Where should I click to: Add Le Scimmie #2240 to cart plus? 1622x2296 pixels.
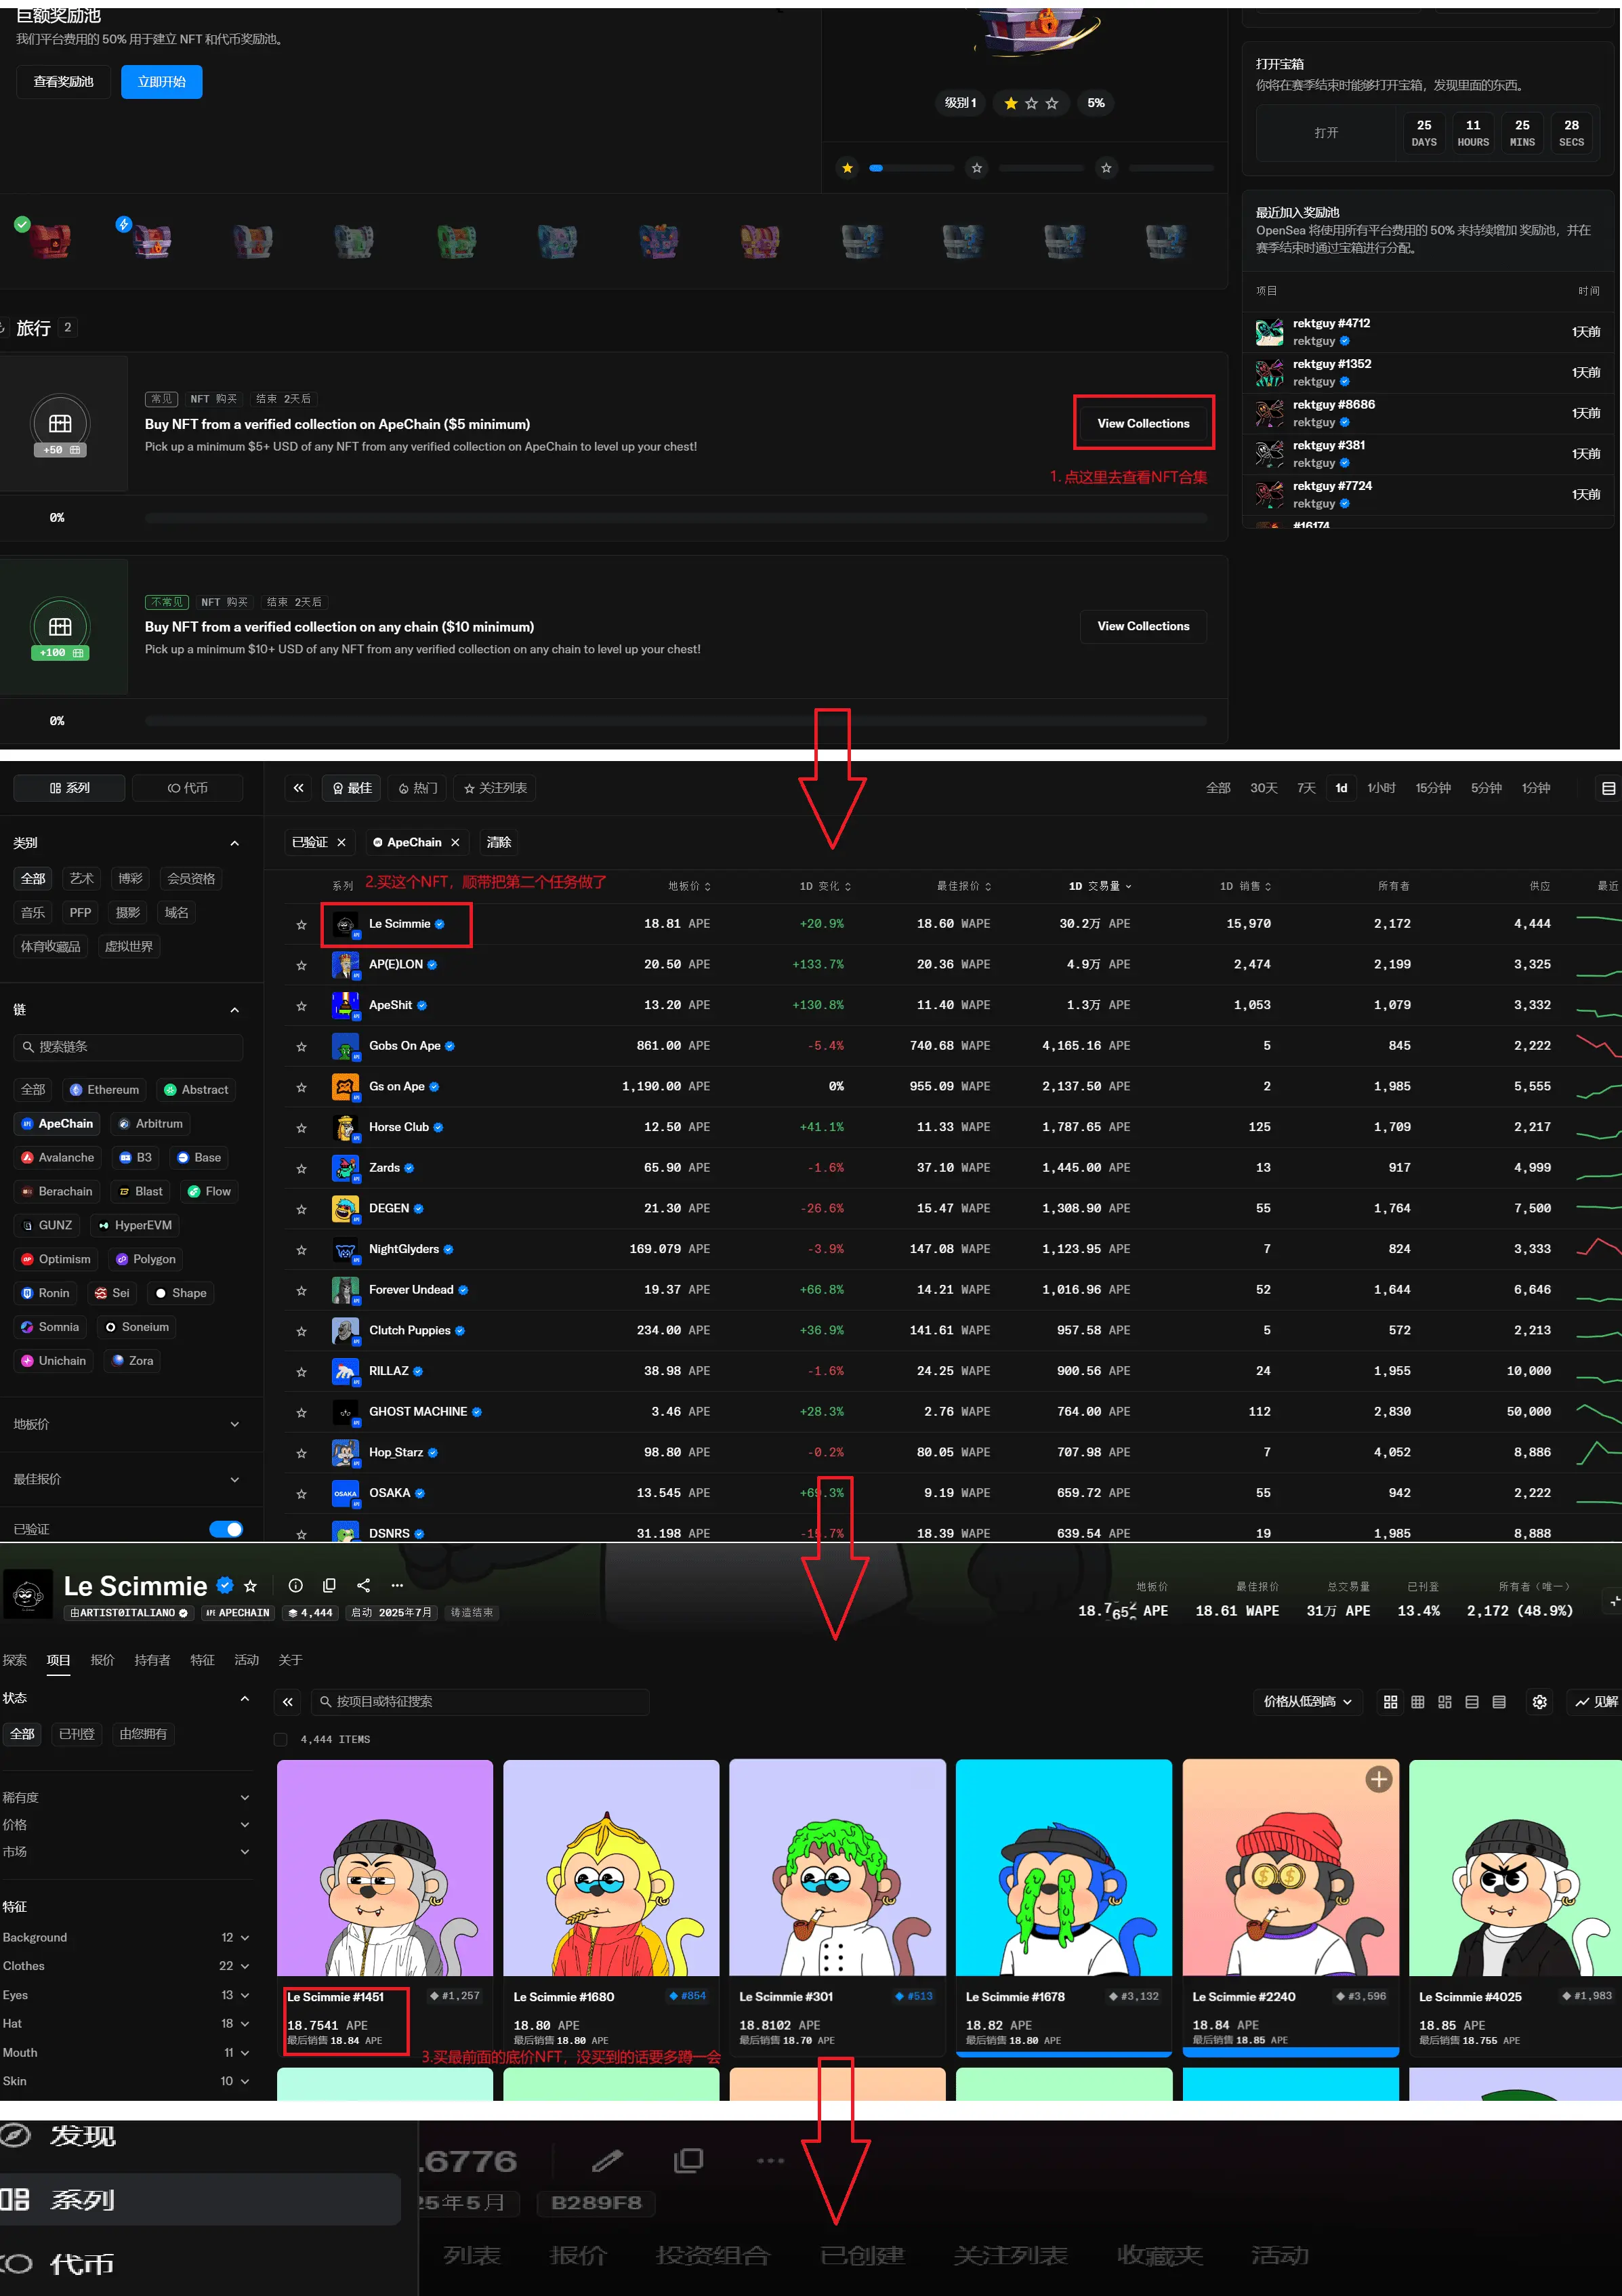[1379, 1779]
